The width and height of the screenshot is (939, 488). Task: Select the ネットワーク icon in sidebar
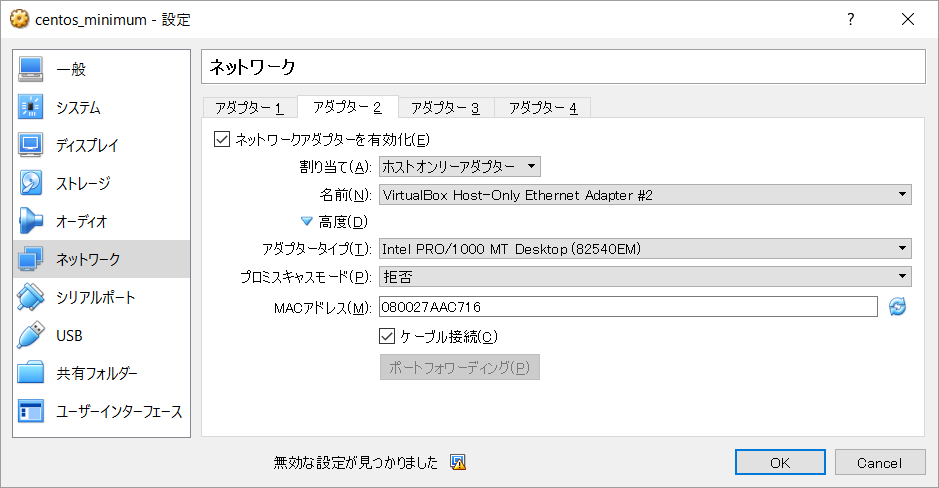tap(30, 259)
